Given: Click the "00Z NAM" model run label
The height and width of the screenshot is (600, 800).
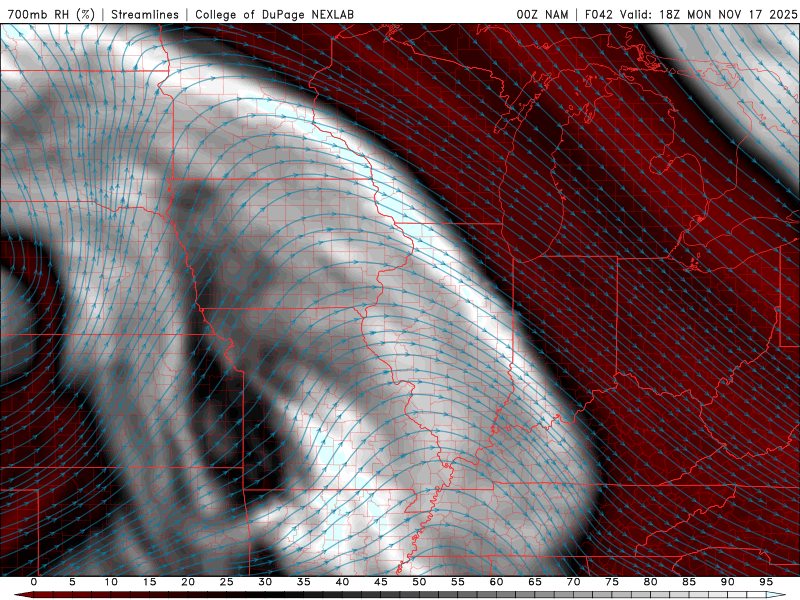Looking at the screenshot, I should click(x=542, y=14).
